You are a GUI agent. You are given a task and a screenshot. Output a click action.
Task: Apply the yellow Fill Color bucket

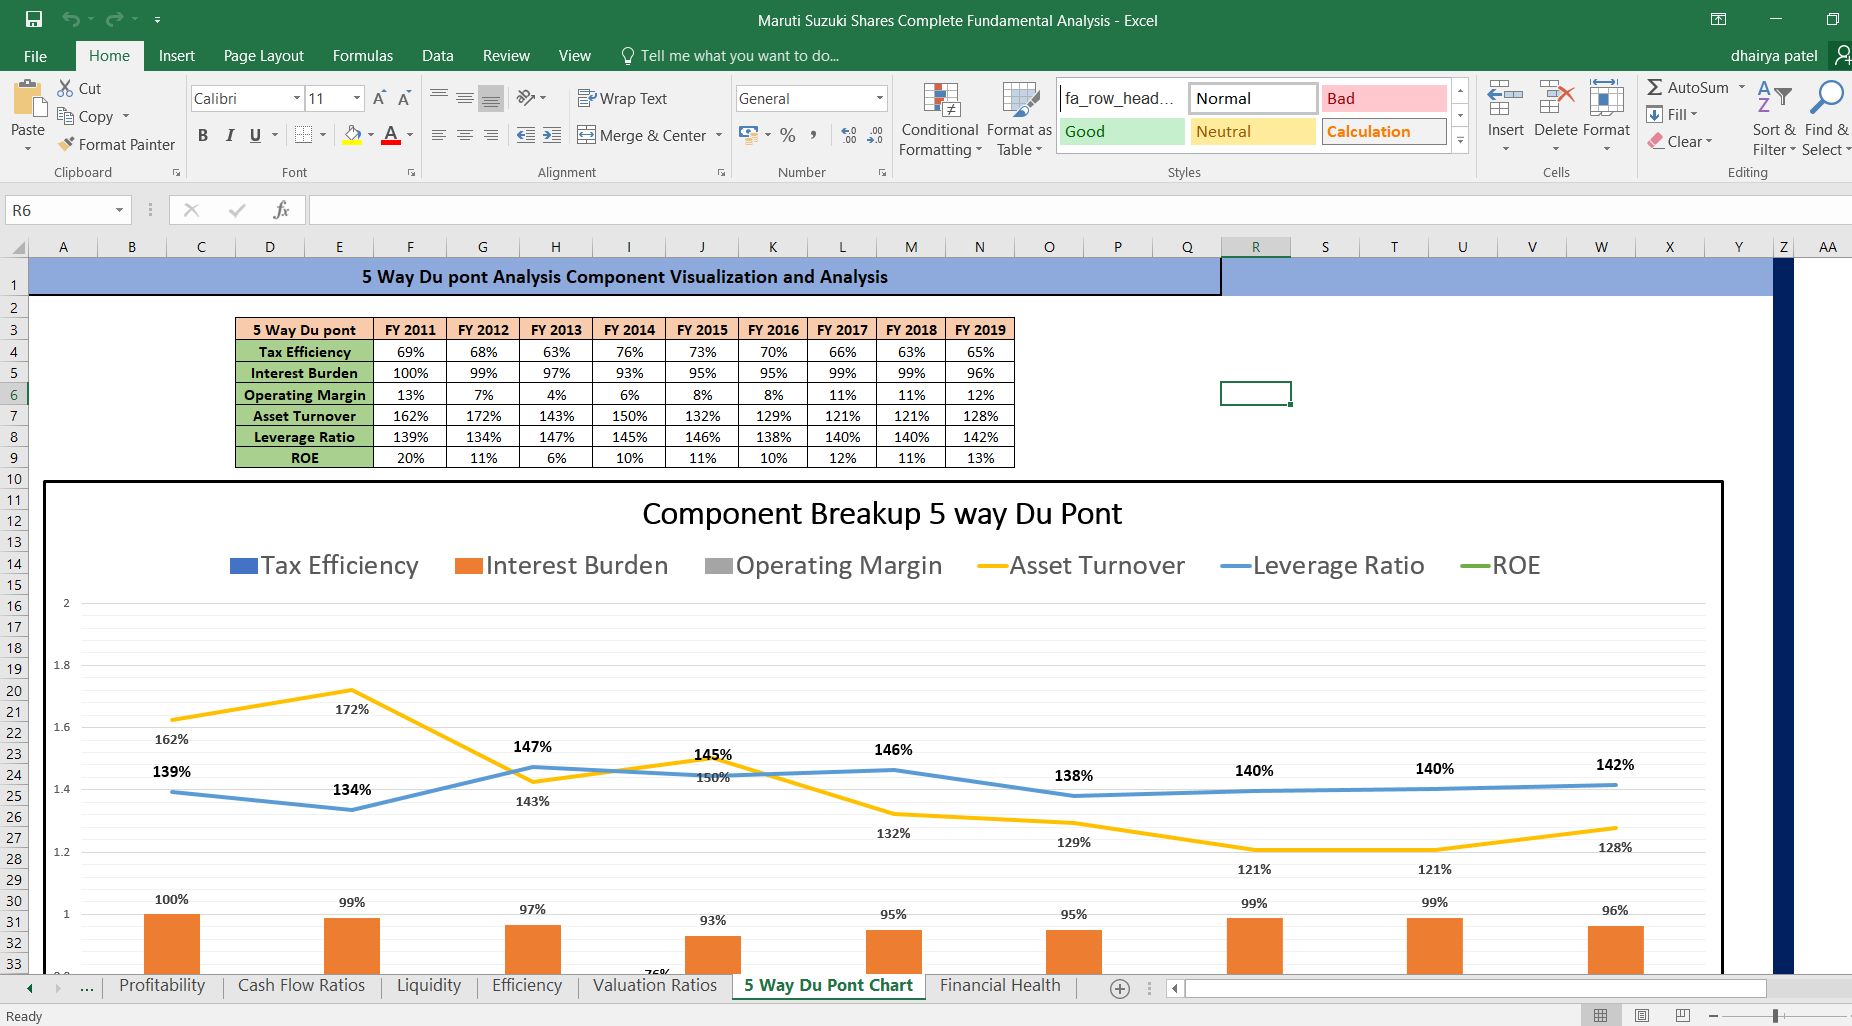point(352,135)
